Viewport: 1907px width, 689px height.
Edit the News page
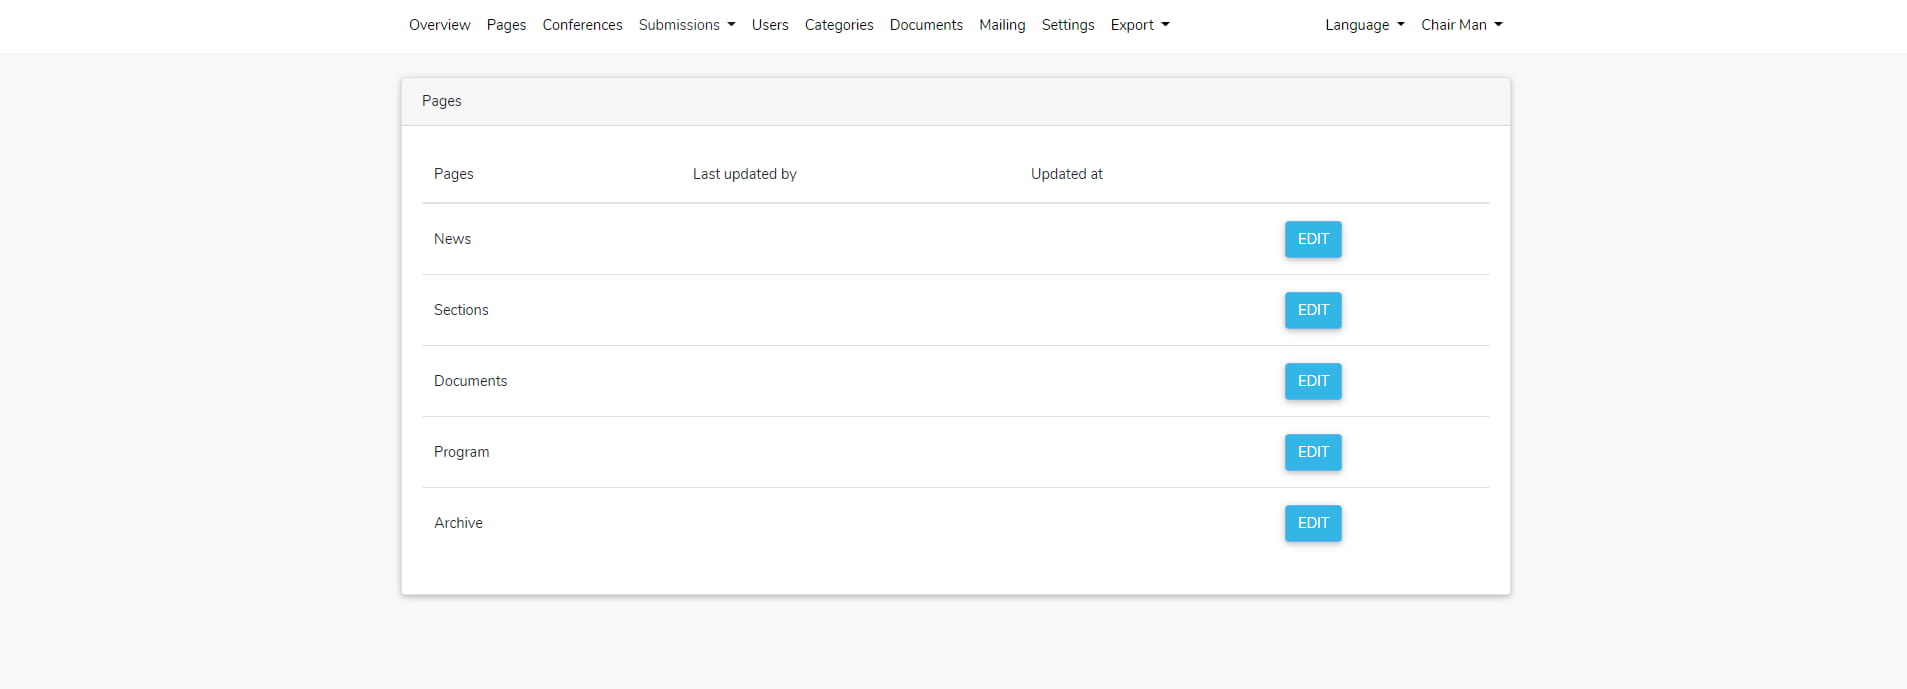click(x=1313, y=239)
